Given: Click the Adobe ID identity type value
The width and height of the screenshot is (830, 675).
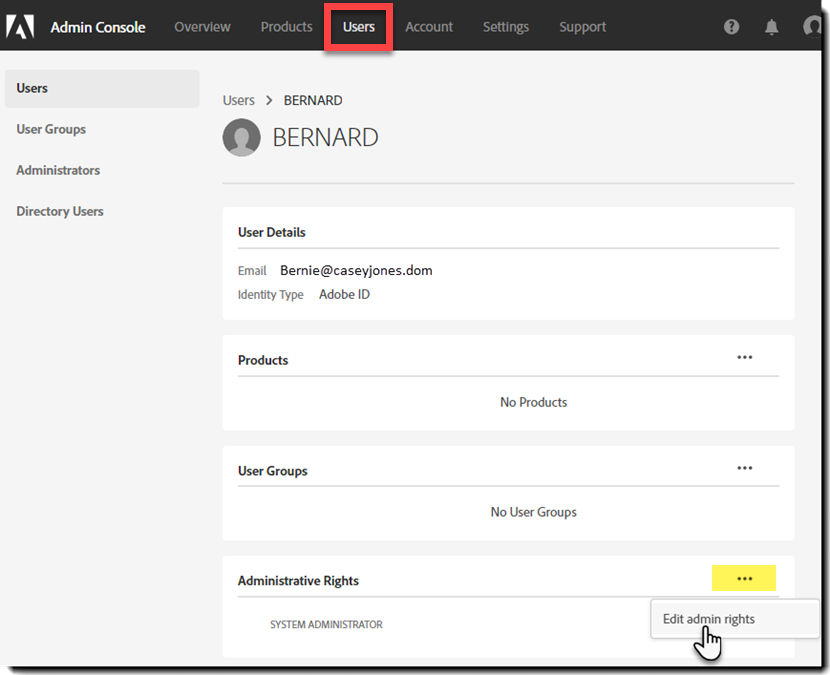Looking at the screenshot, I should click(345, 294).
